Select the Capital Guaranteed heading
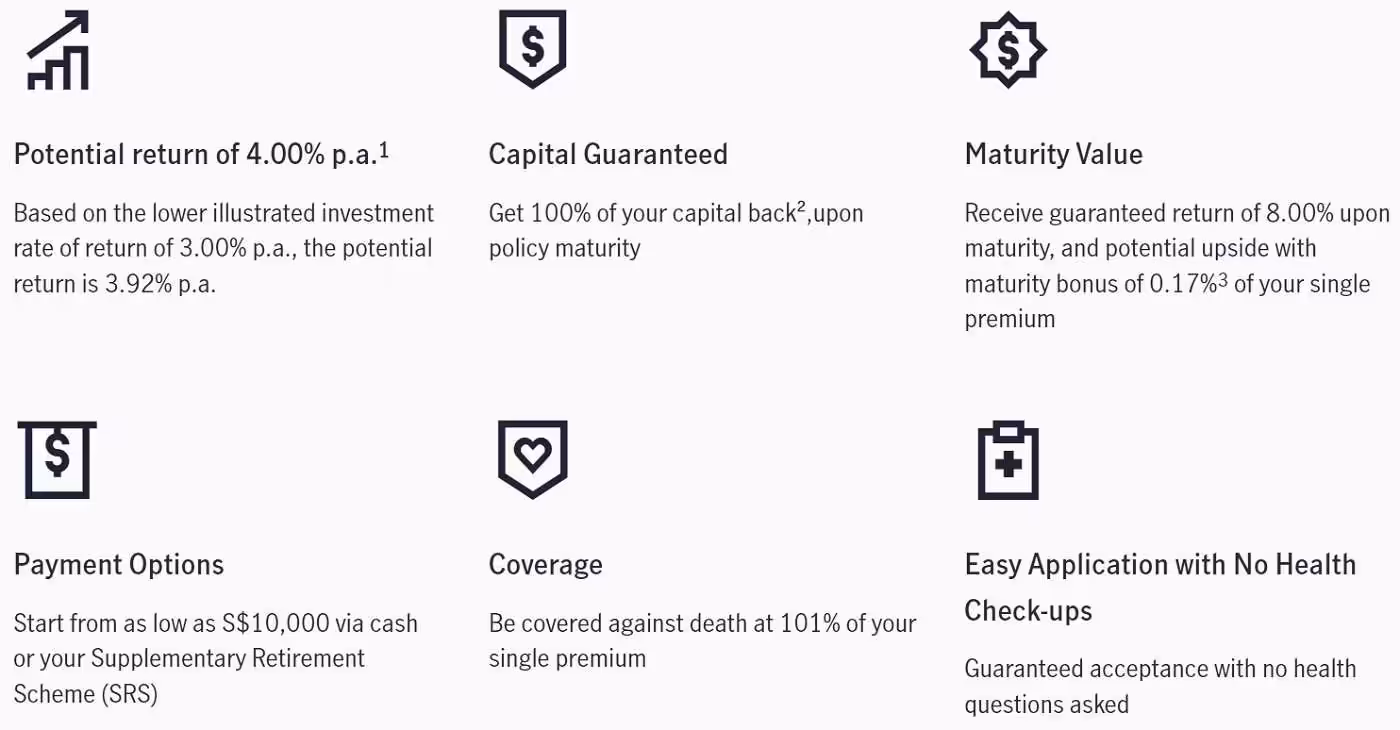This screenshot has width=1400, height=730. click(x=608, y=155)
